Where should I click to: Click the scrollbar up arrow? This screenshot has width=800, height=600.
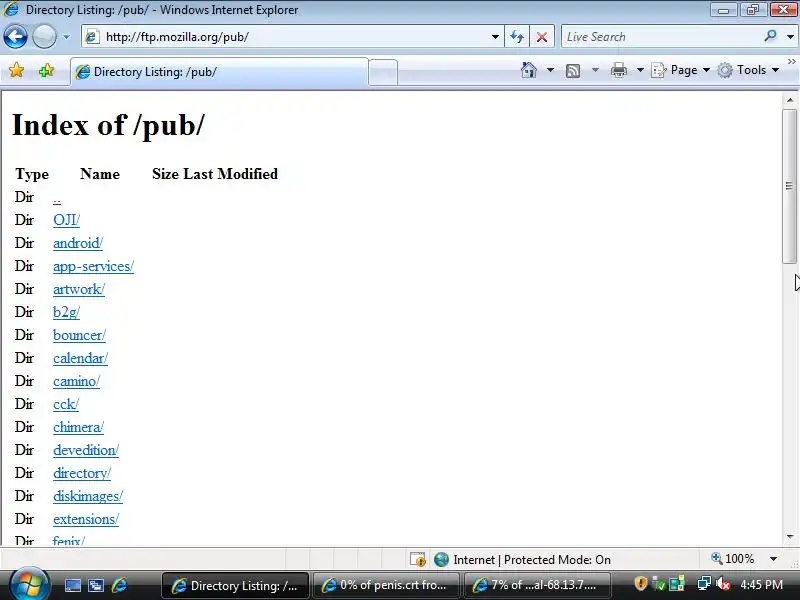790,100
